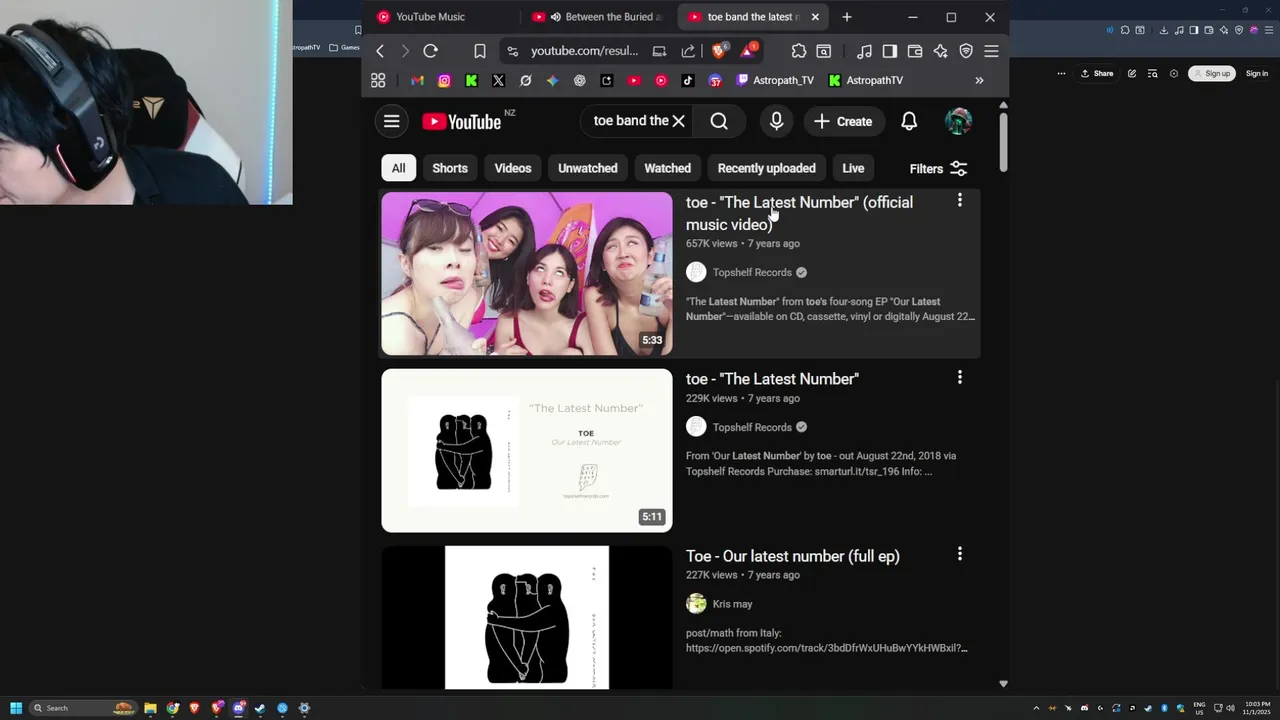Viewport: 1280px width, 720px height.
Task: Open the Brave main menu
Action: click(991, 51)
